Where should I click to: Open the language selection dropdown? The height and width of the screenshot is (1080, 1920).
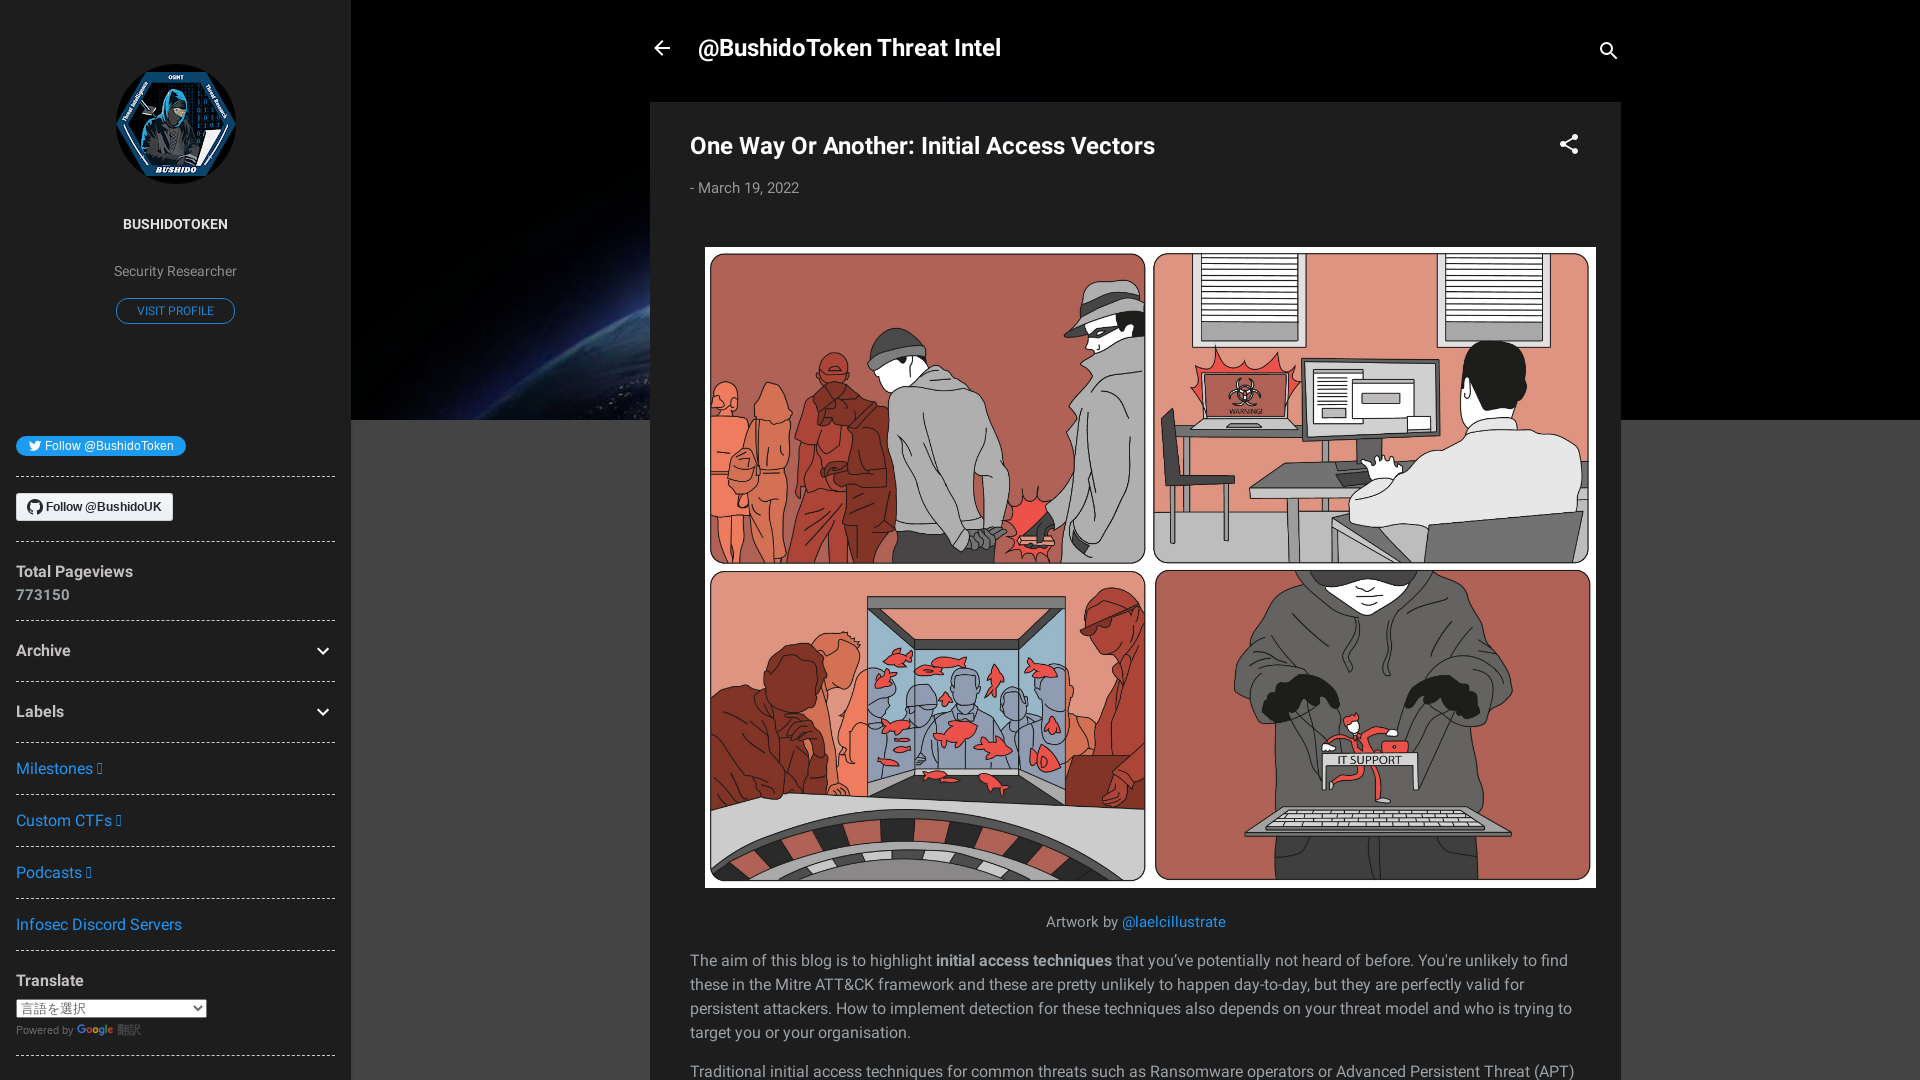[111, 1008]
